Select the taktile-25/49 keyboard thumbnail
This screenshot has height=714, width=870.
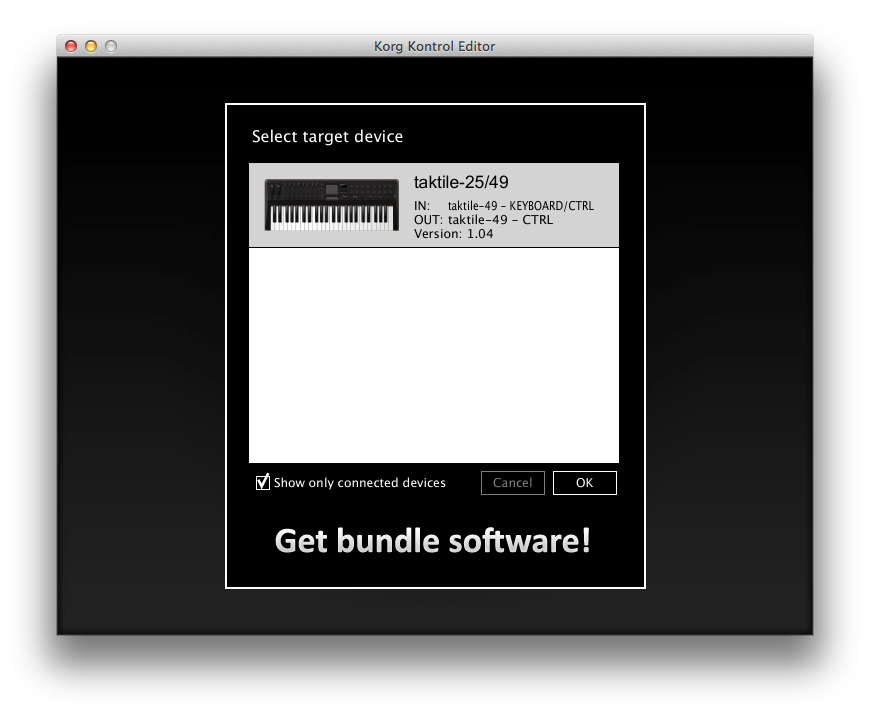[332, 204]
